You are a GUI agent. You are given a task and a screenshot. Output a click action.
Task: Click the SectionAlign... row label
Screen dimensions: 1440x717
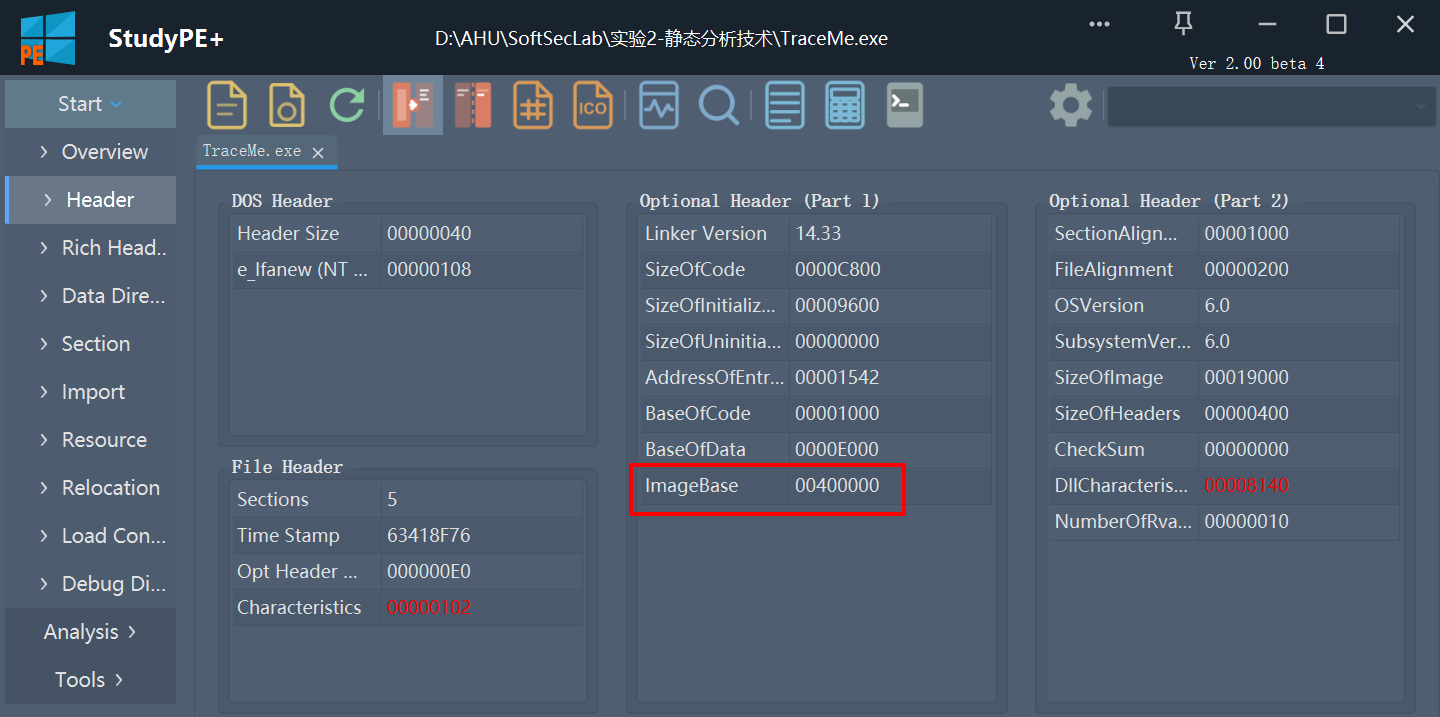(1116, 233)
